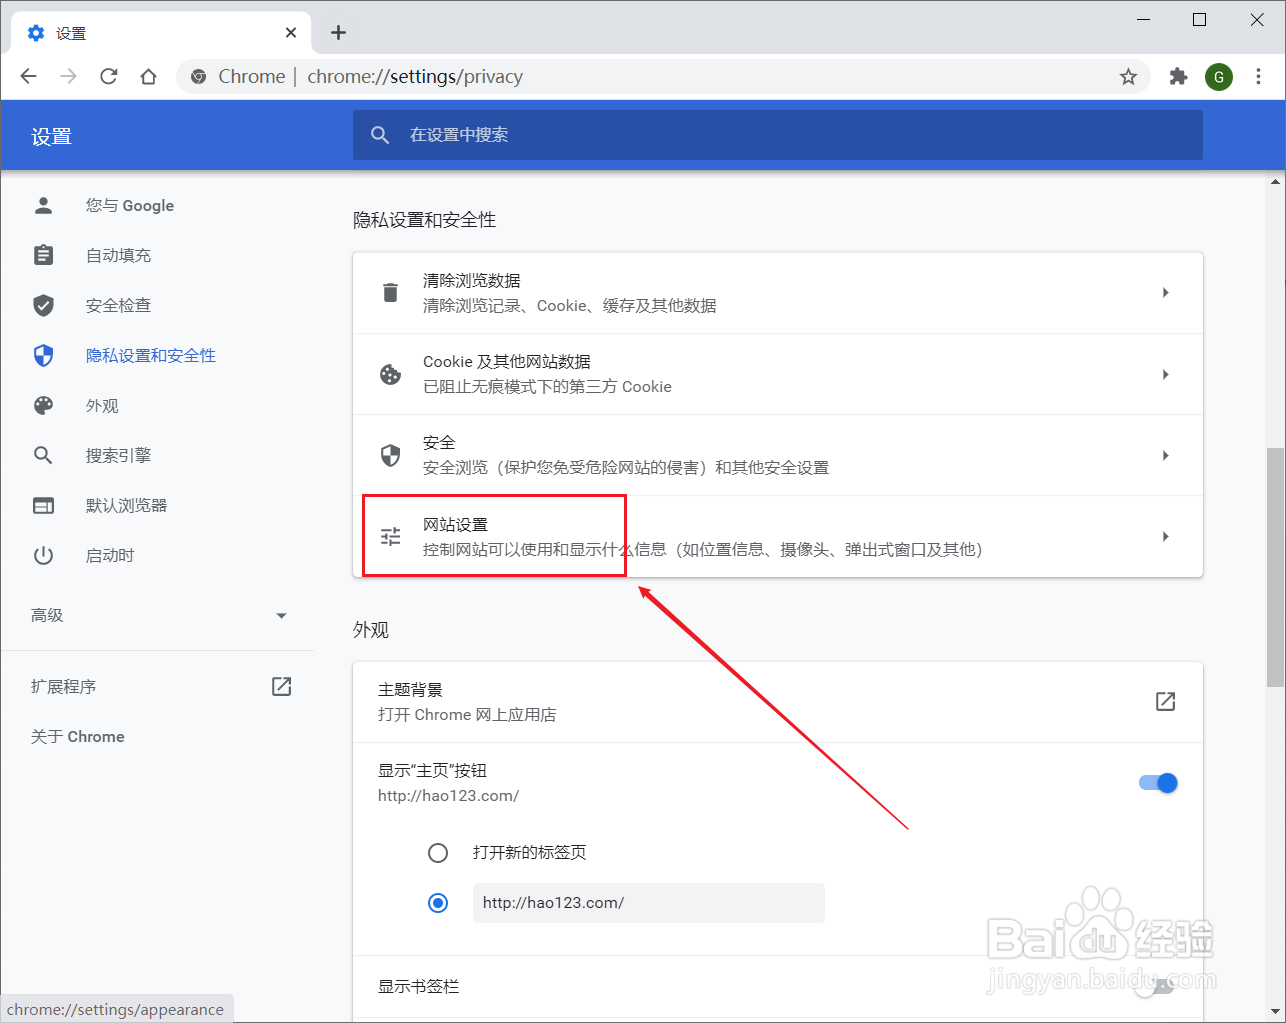The image size is (1286, 1023).
Task: Expand the 安全 row arrow
Action: 1165,454
